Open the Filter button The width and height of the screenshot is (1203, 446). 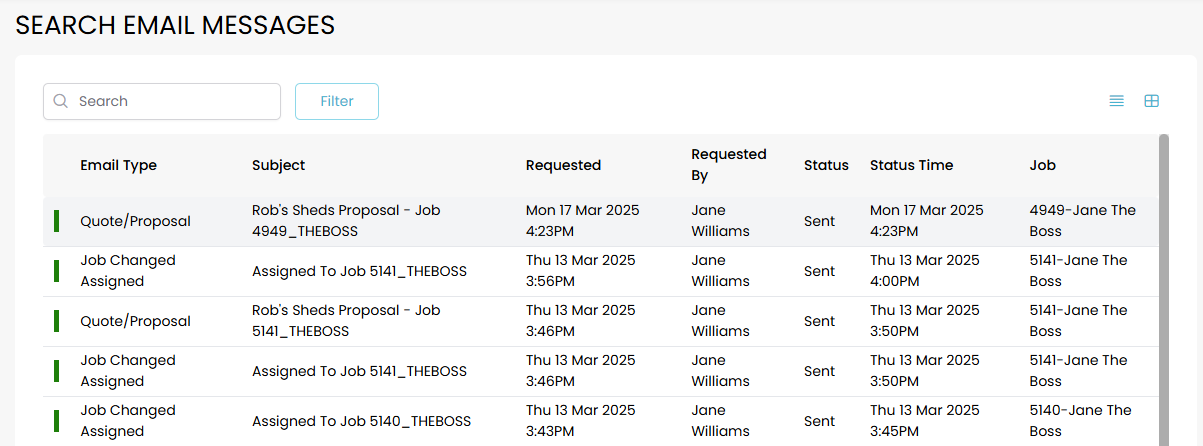(x=337, y=101)
